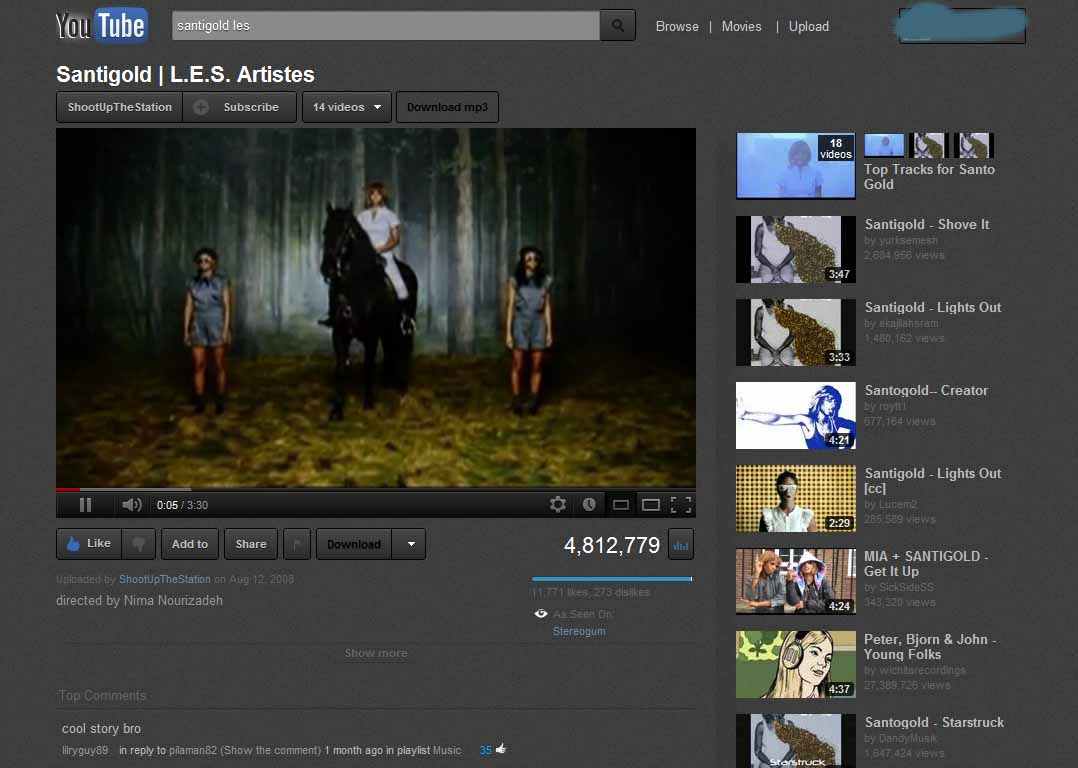Viewport: 1078px width, 768px height.
Task: Pause the video playback
Action: click(x=85, y=505)
